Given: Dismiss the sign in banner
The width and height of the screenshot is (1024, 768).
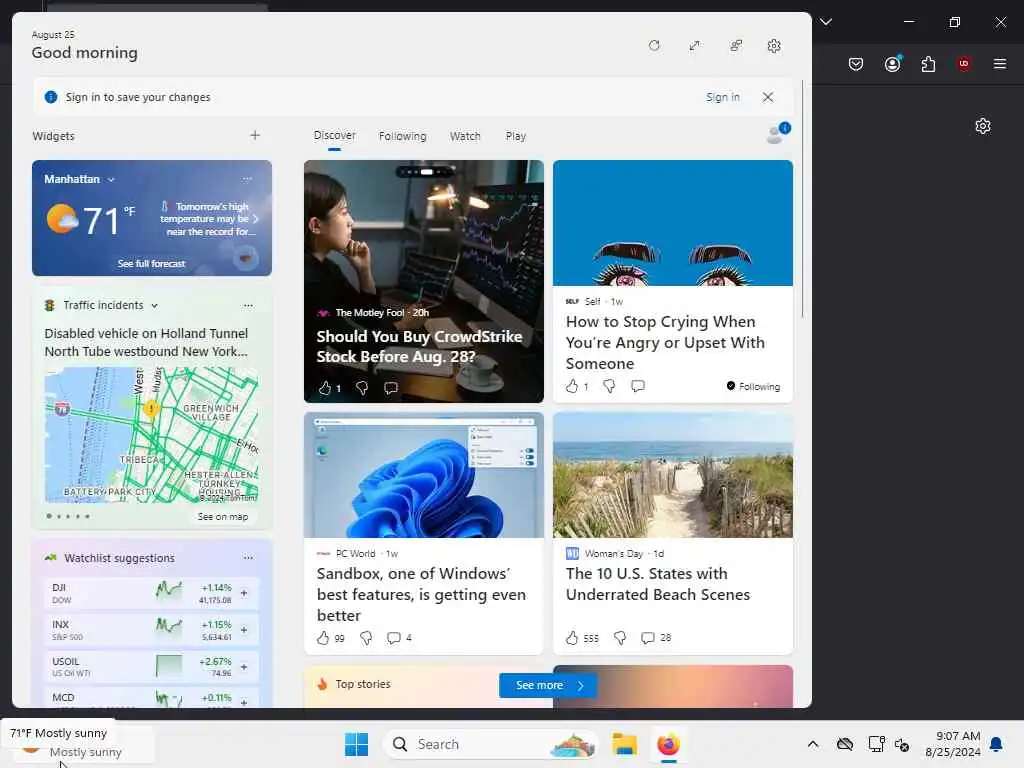Looking at the screenshot, I should coord(768,97).
